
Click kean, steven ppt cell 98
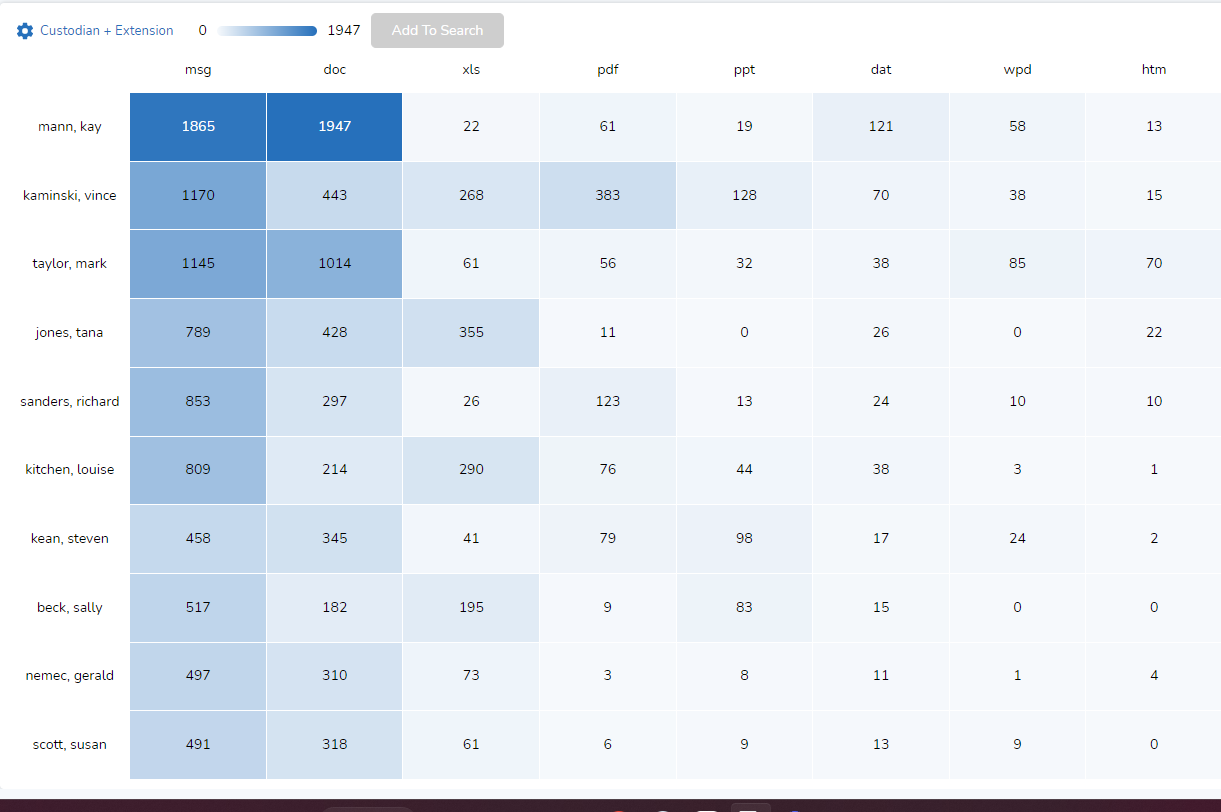tap(744, 539)
